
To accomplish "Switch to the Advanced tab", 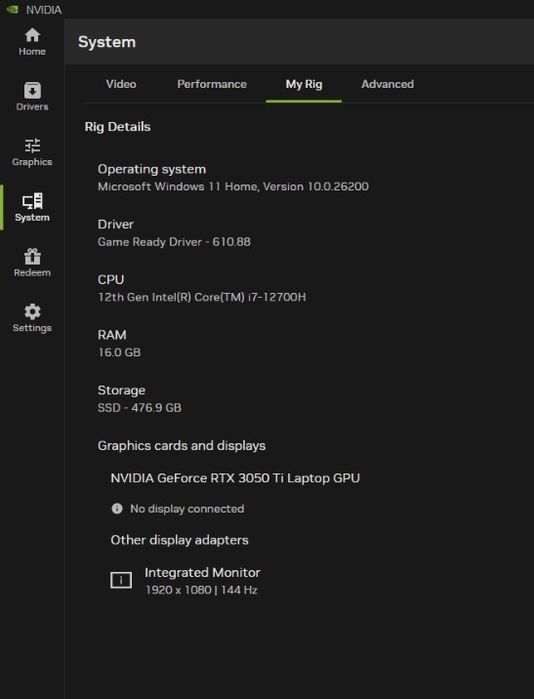I will pos(387,84).
